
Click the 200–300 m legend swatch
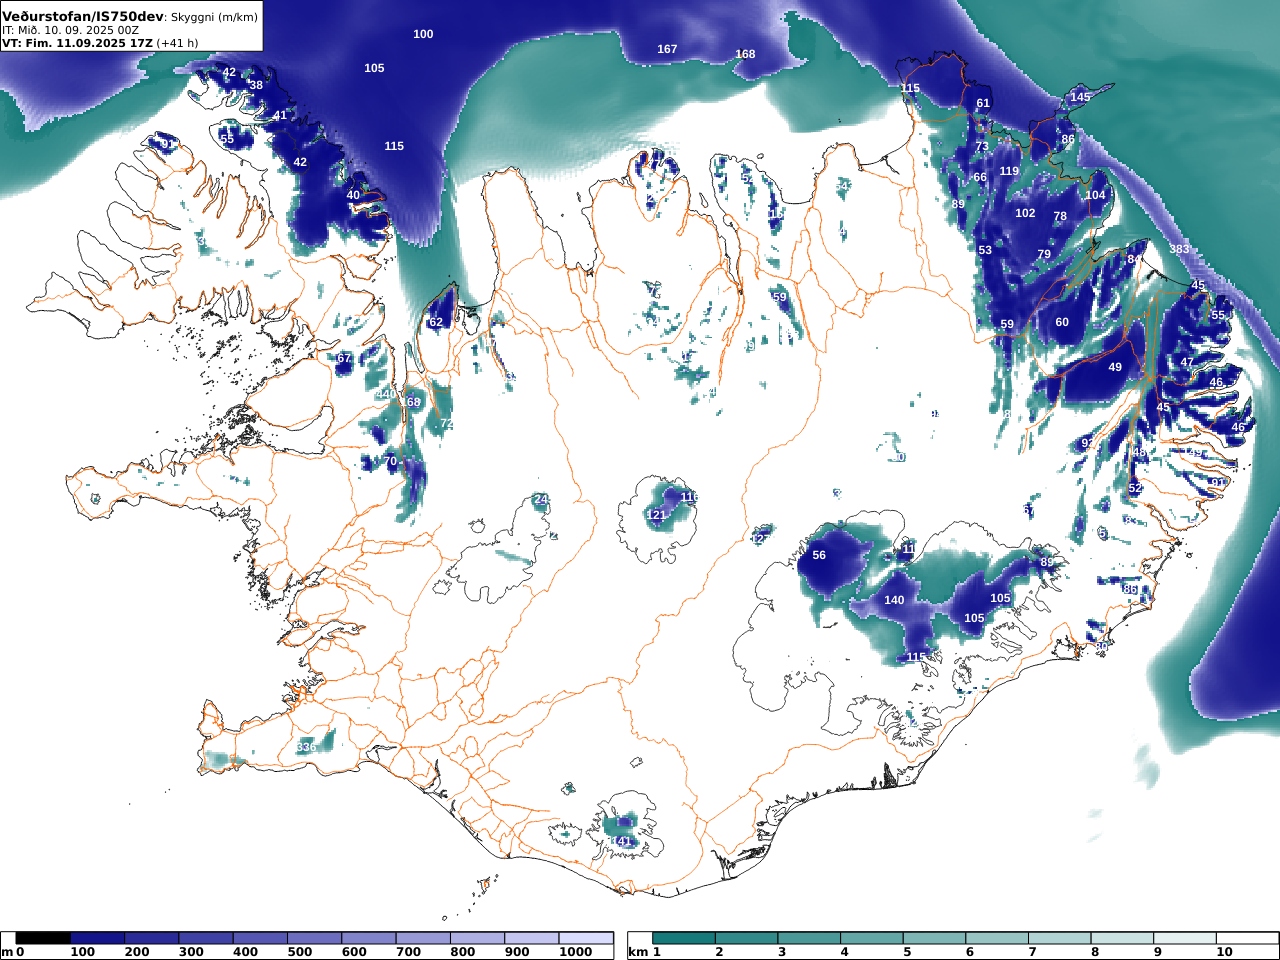tap(151, 938)
